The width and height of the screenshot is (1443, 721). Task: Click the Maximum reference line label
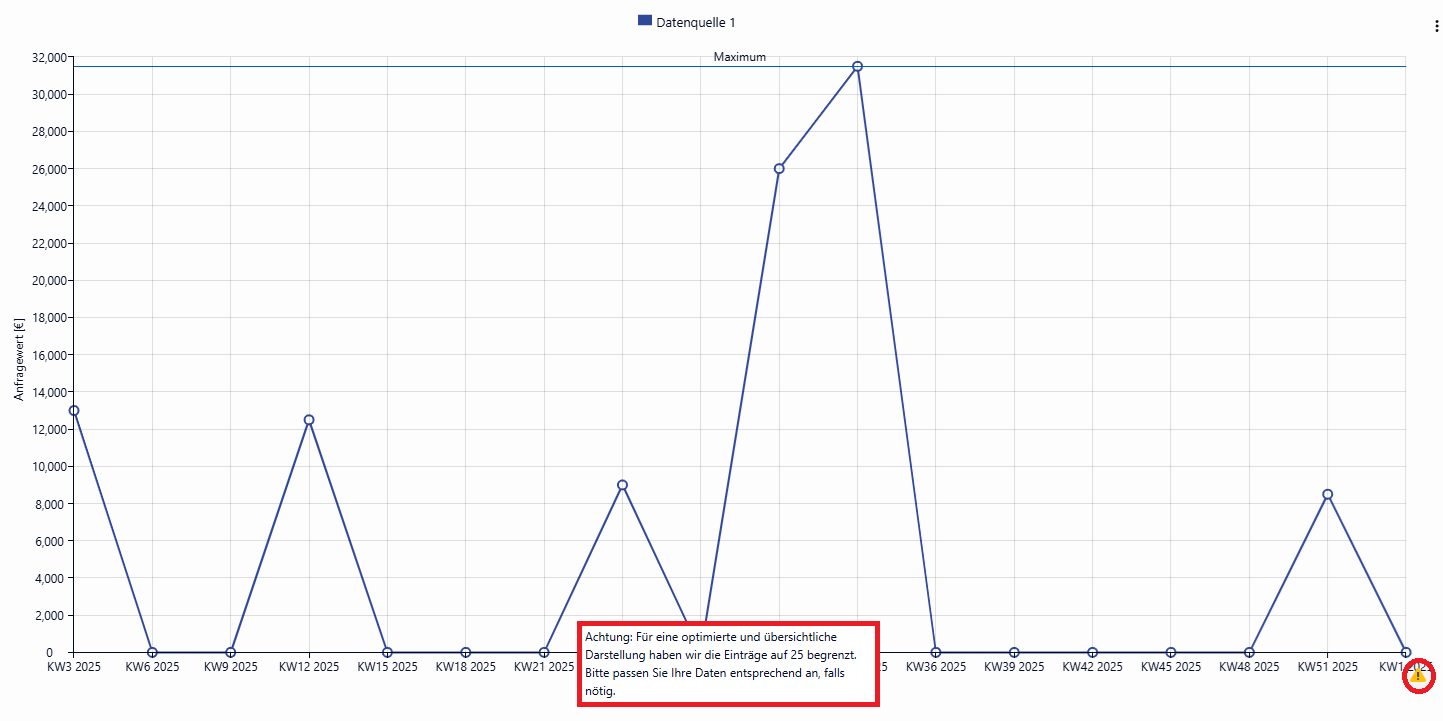tap(739, 57)
